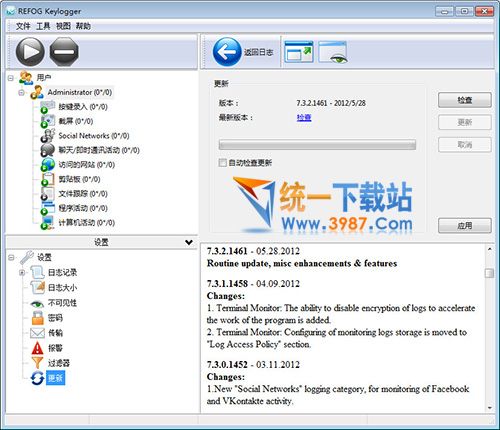Click changelog heading 7.3.2.1461 - 05.28.2012
This screenshot has width=500, height=430.
click(x=253, y=251)
